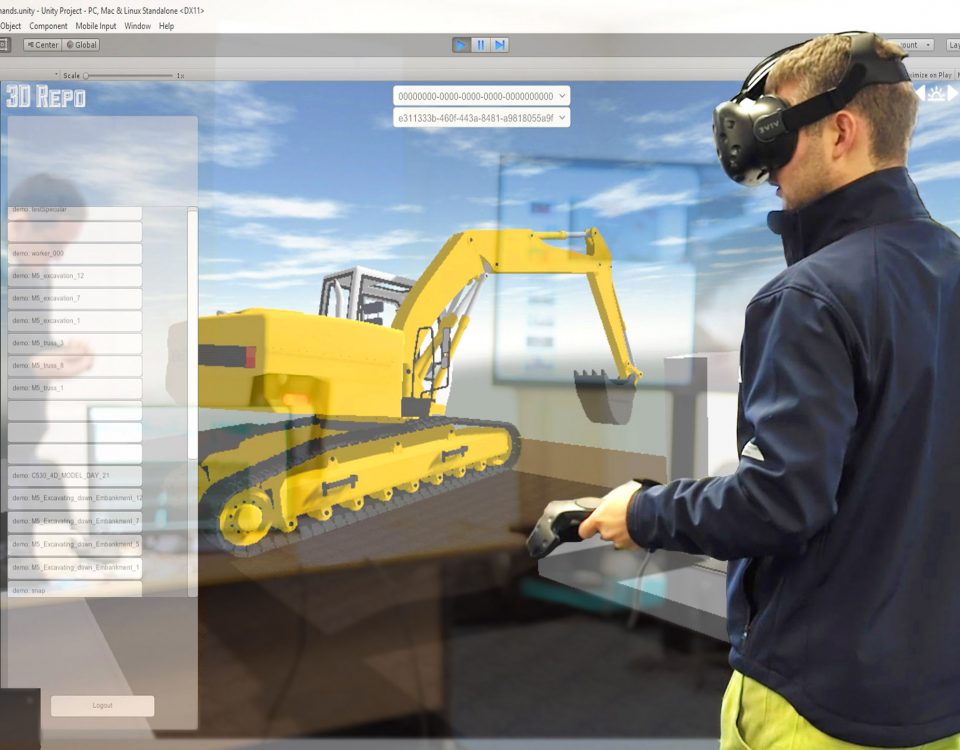960x750 pixels.
Task: Open the Window menu
Action: [138, 26]
